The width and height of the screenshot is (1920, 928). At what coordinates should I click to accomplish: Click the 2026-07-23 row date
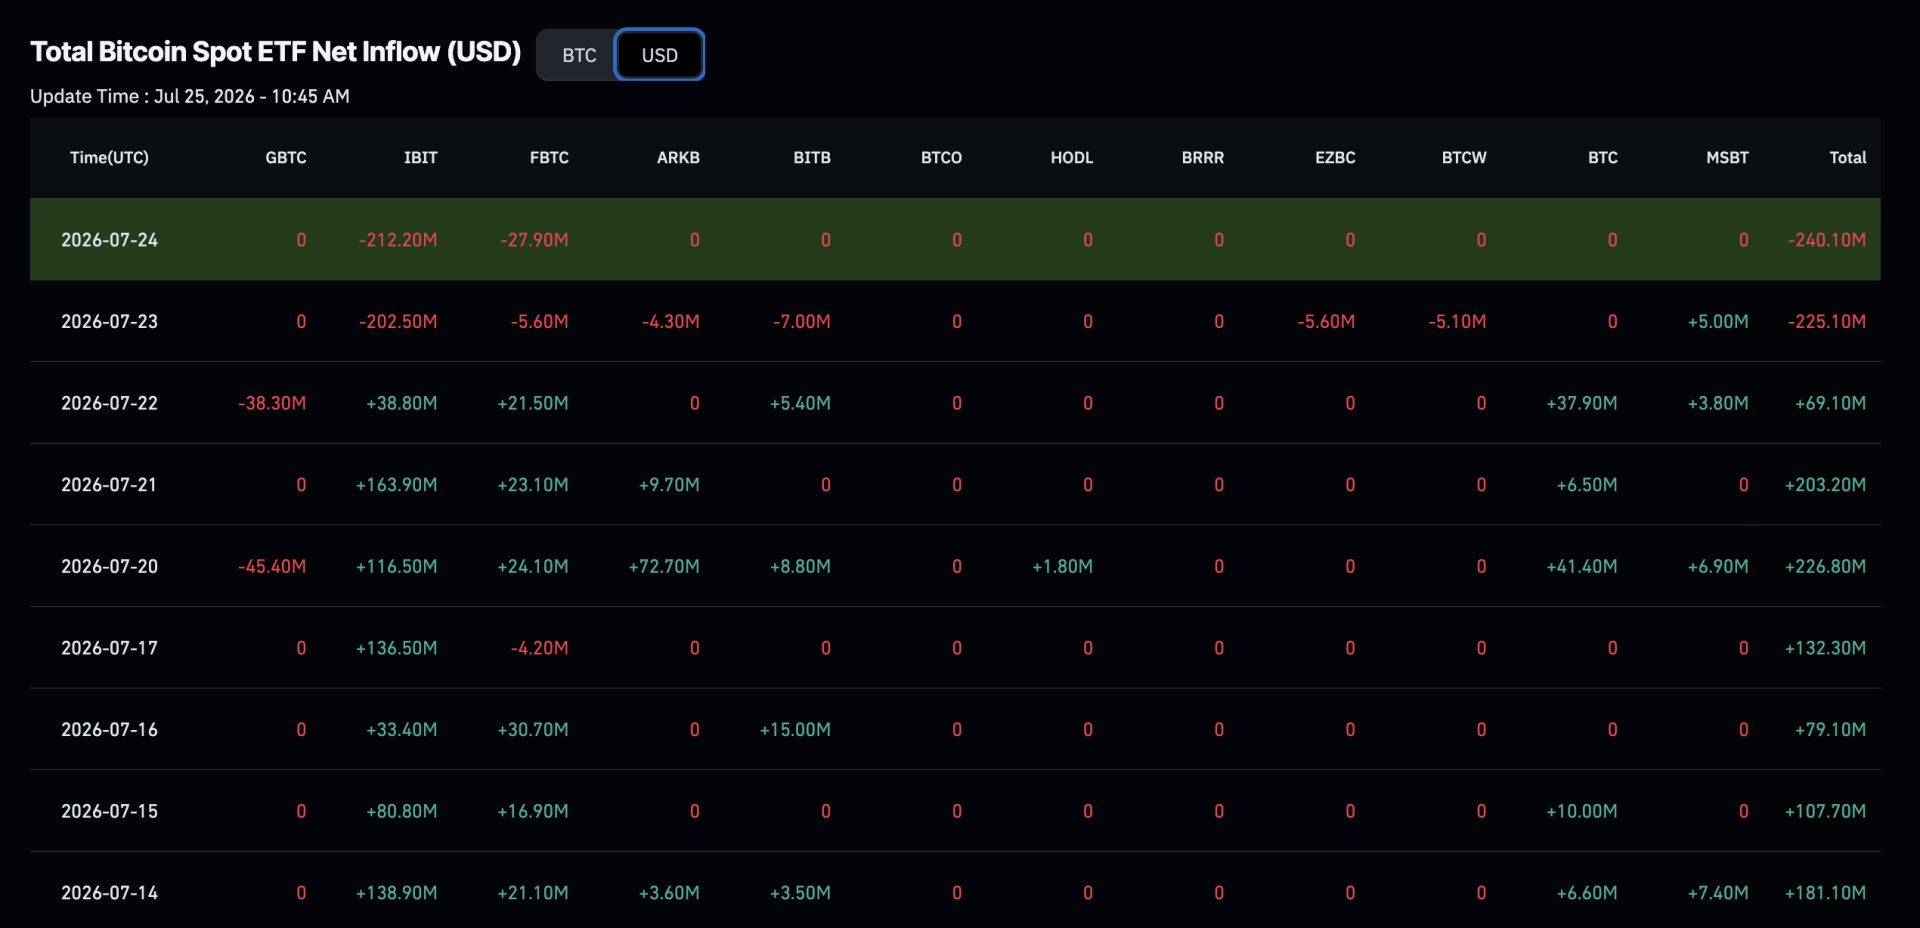tap(109, 322)
